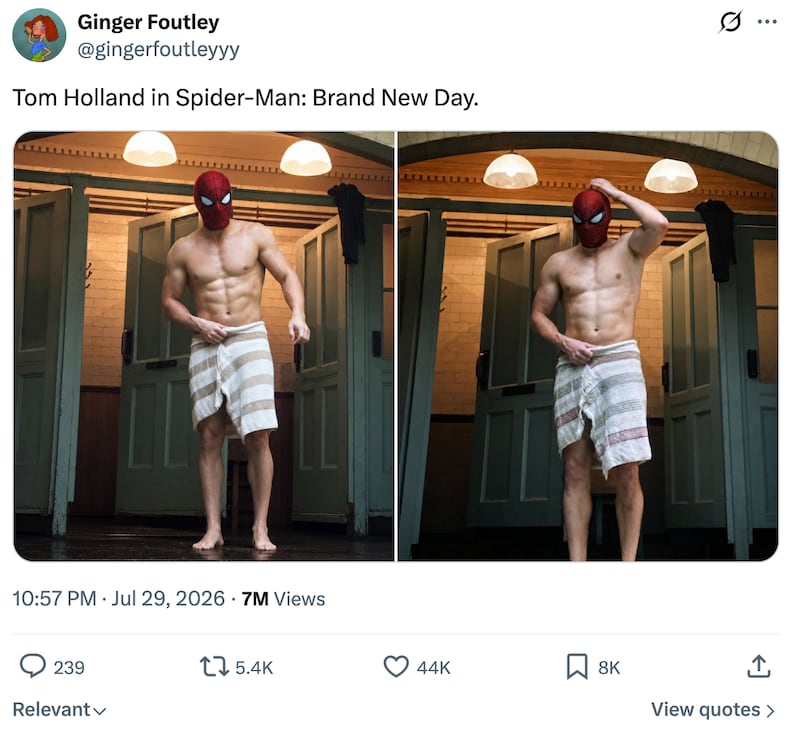Like the post with heart icon
The width and height of the screenshot is (800, 737).
tap(396, 667)
